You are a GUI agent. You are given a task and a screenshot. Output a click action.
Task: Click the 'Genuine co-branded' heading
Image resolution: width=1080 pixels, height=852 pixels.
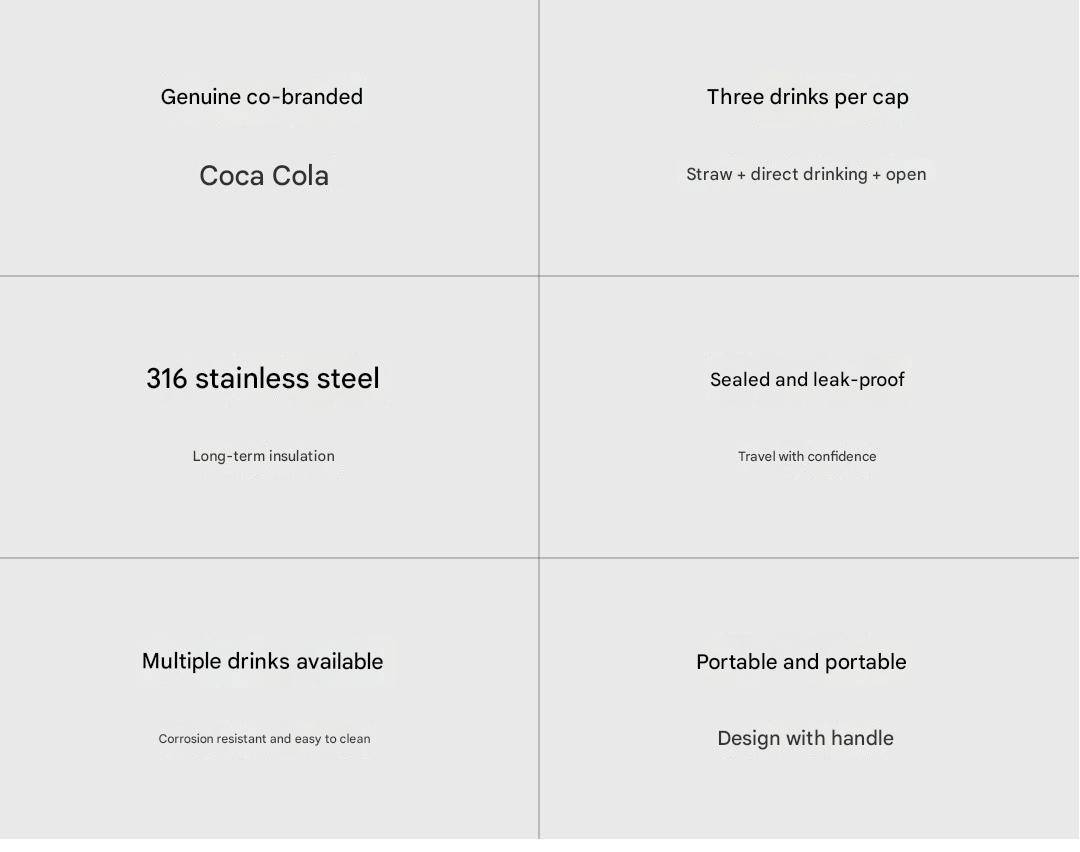262,97
